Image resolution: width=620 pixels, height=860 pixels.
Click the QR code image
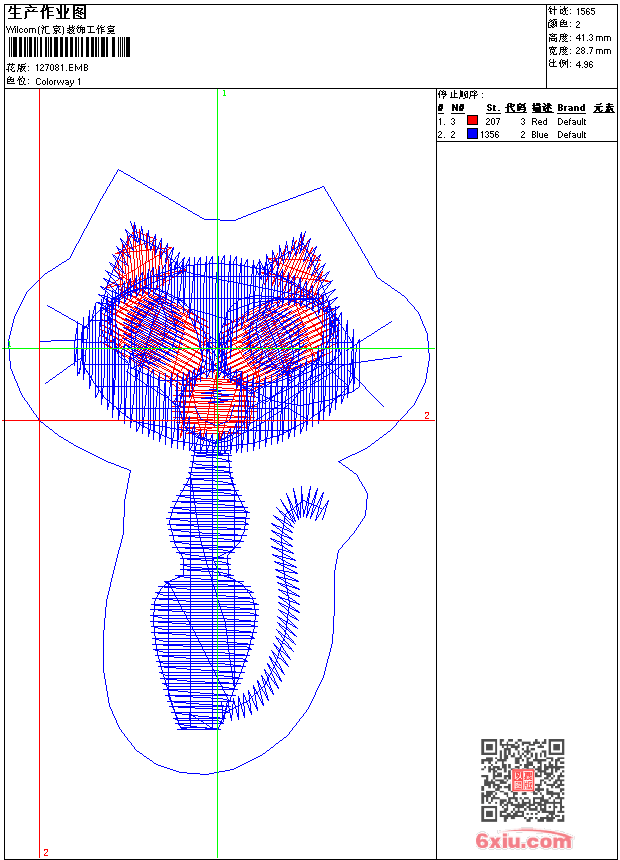(x=522, y=780)
